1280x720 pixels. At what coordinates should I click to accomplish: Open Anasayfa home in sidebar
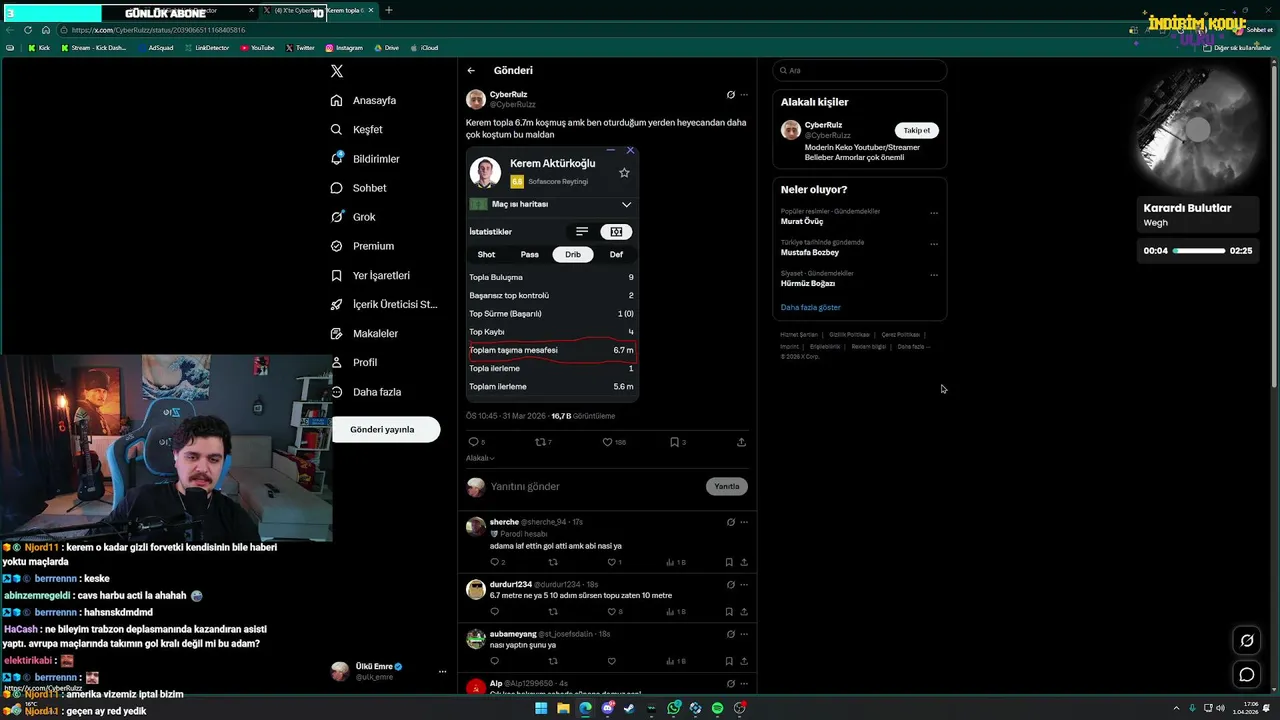pos(364,100)
